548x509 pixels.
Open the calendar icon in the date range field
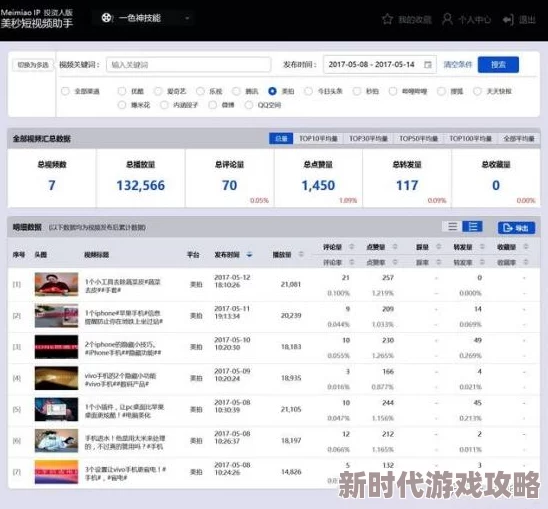coord(427,65)
